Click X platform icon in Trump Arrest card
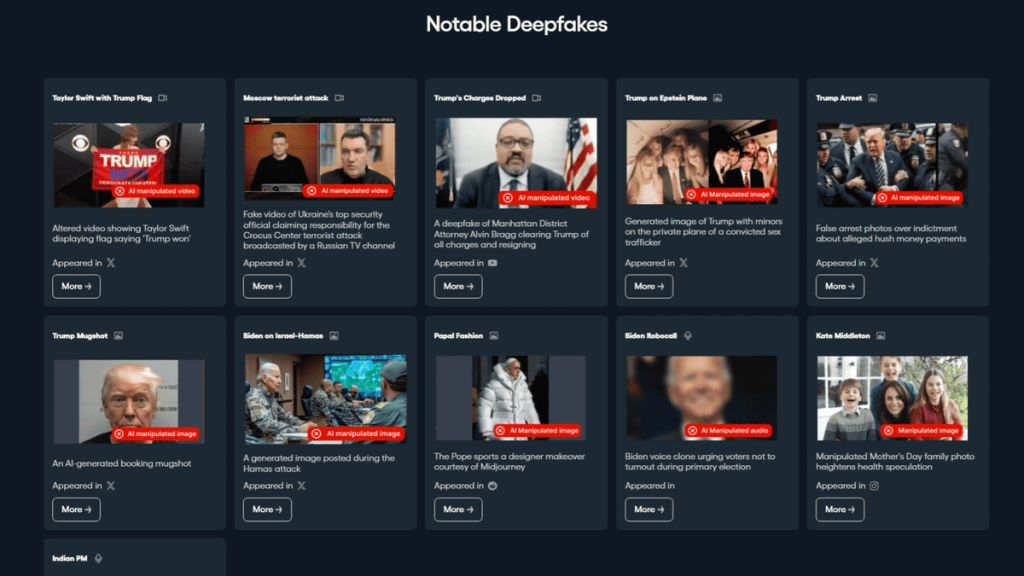This screenshot has width=1024, height=576. 874,263
